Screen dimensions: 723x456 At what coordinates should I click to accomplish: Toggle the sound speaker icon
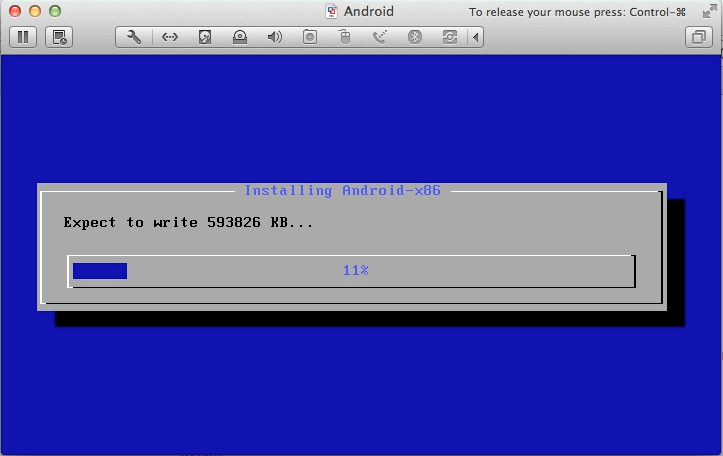[275, 37]
